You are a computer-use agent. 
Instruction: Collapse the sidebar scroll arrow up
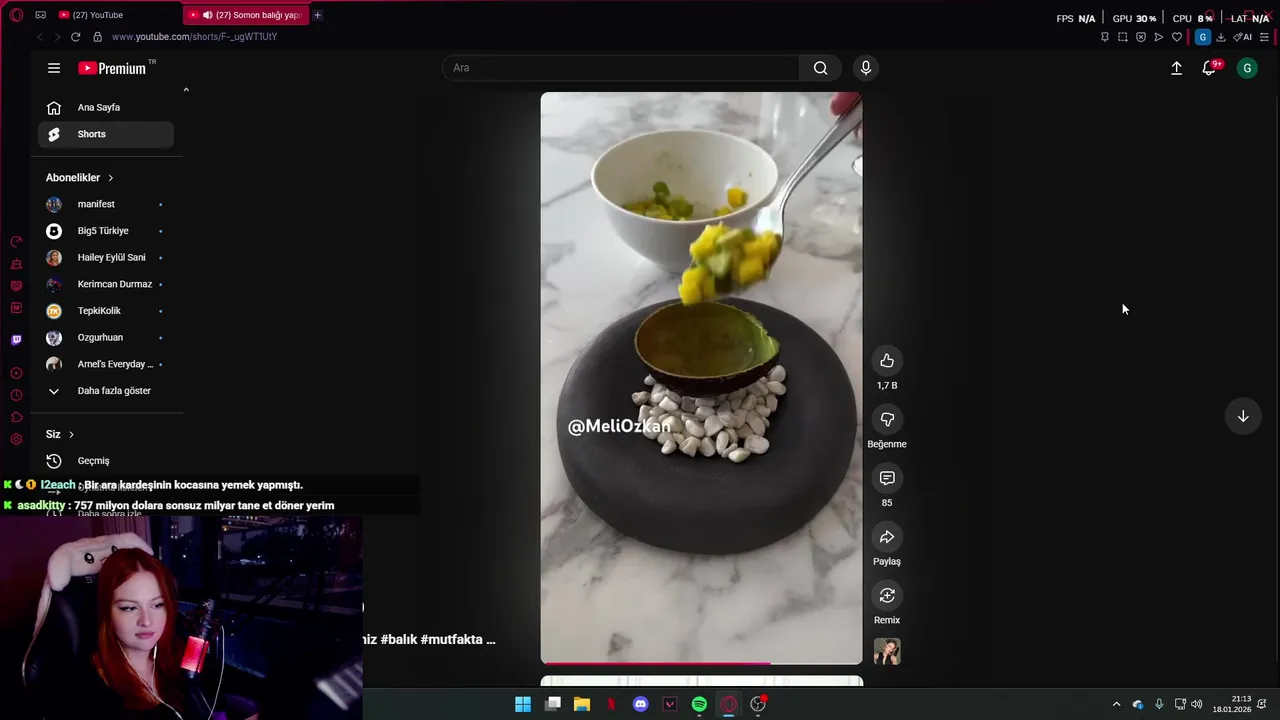pos(186,90)
